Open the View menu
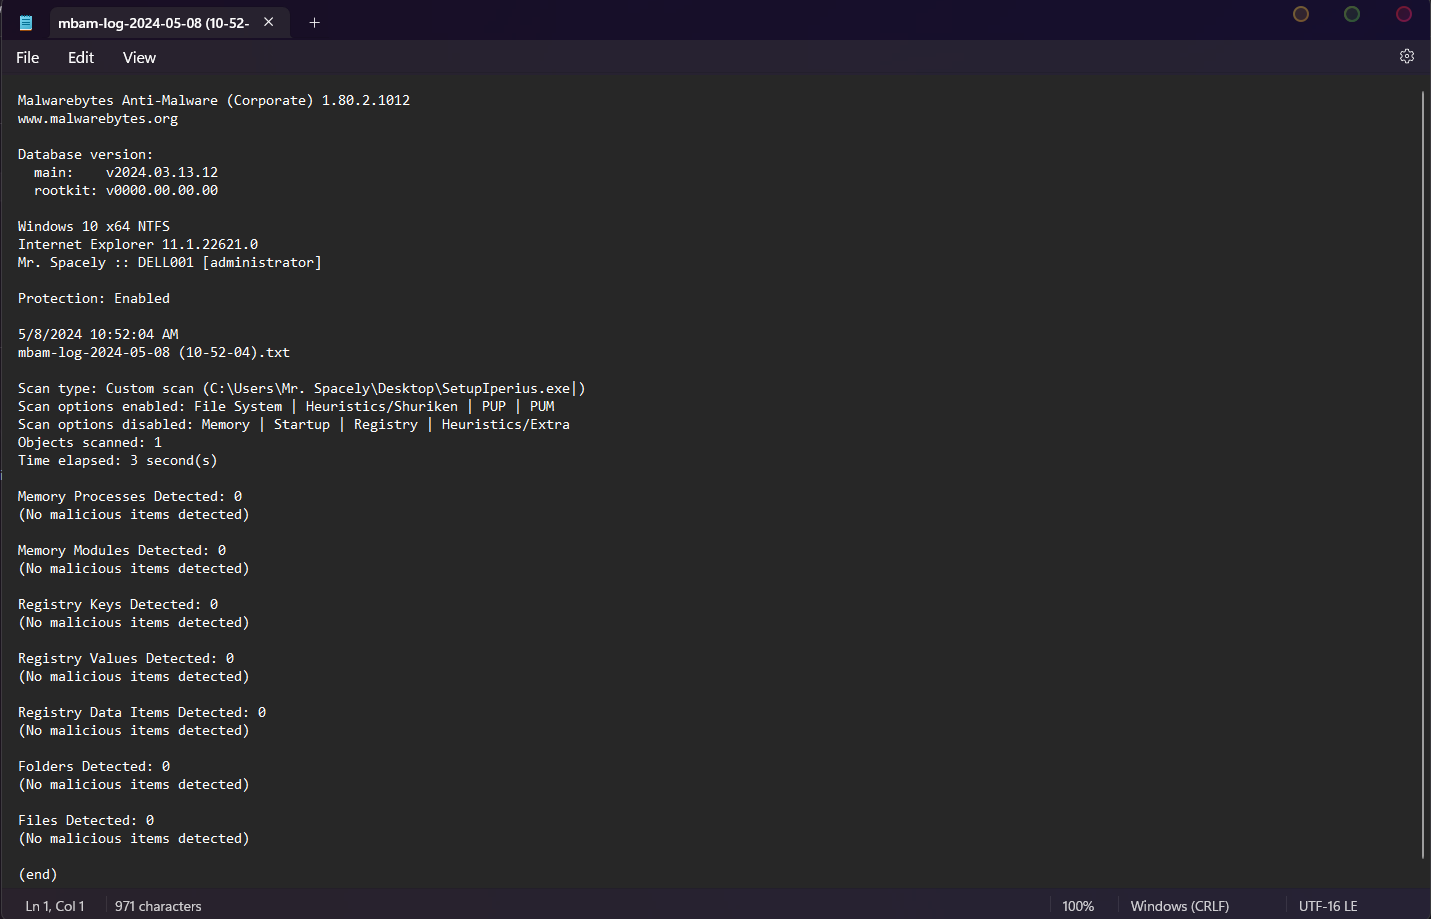Screen dimensions: 1431x919 pyautogui.click(x=139, y=58)
